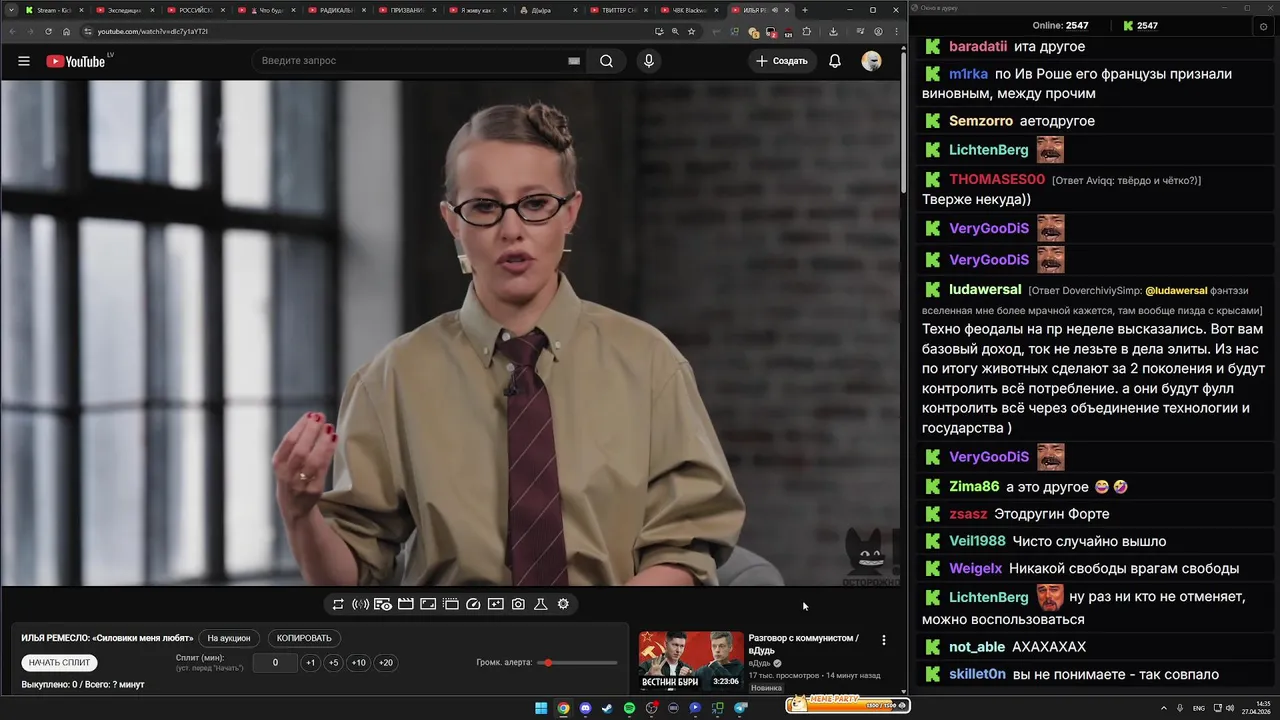
Task: Add twenty minutes with the +20 button
Action: [385, 663]
